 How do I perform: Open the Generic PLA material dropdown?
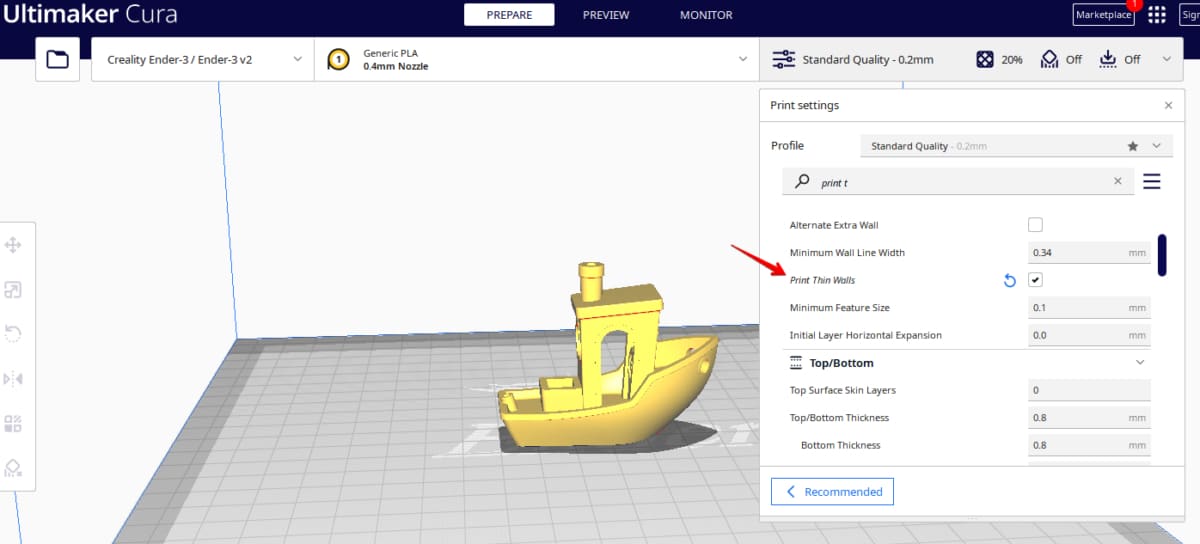click(537, 60)
